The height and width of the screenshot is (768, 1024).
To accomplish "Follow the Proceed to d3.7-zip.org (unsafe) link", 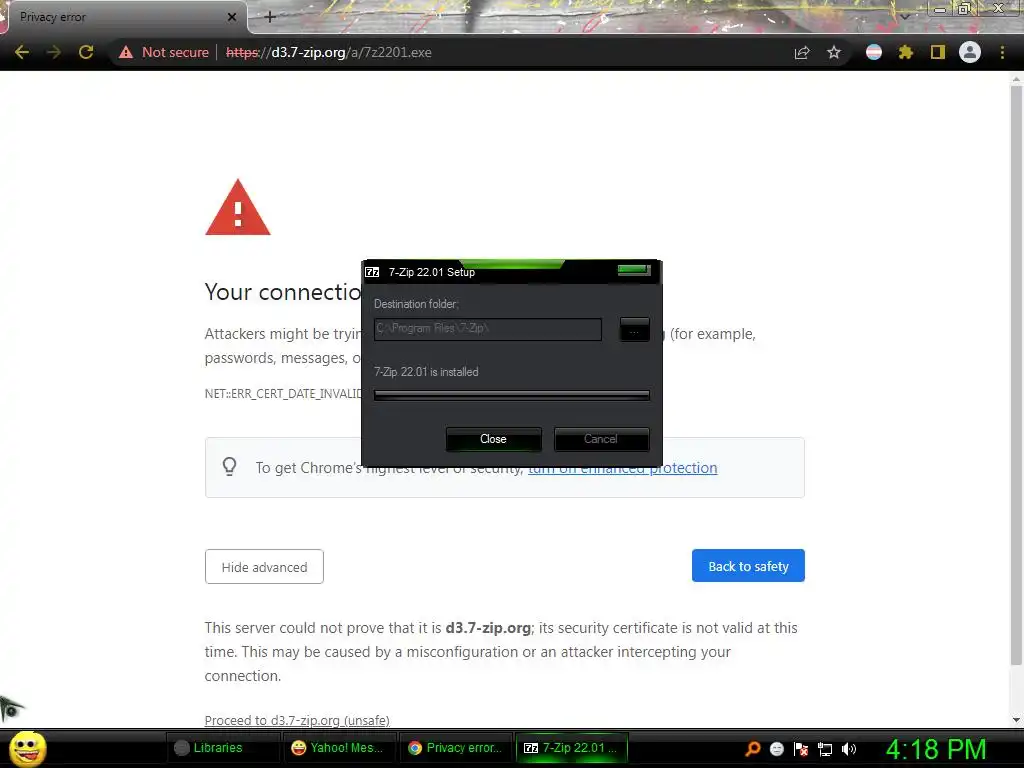I will click(x=297, y=720).
